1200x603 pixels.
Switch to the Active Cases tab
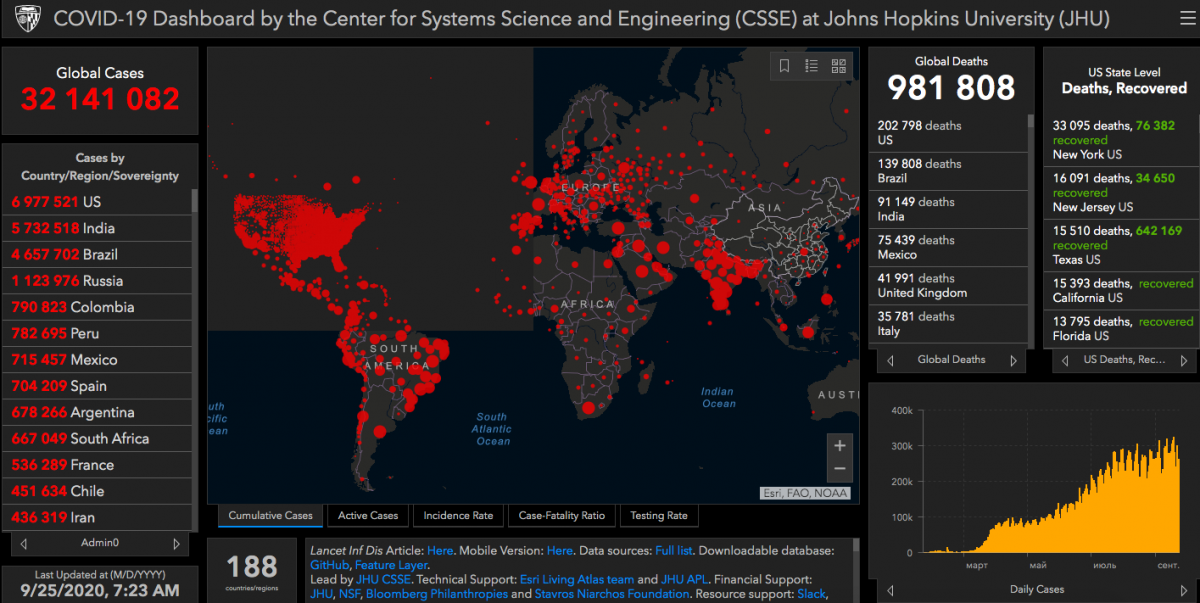pos(368,516)
